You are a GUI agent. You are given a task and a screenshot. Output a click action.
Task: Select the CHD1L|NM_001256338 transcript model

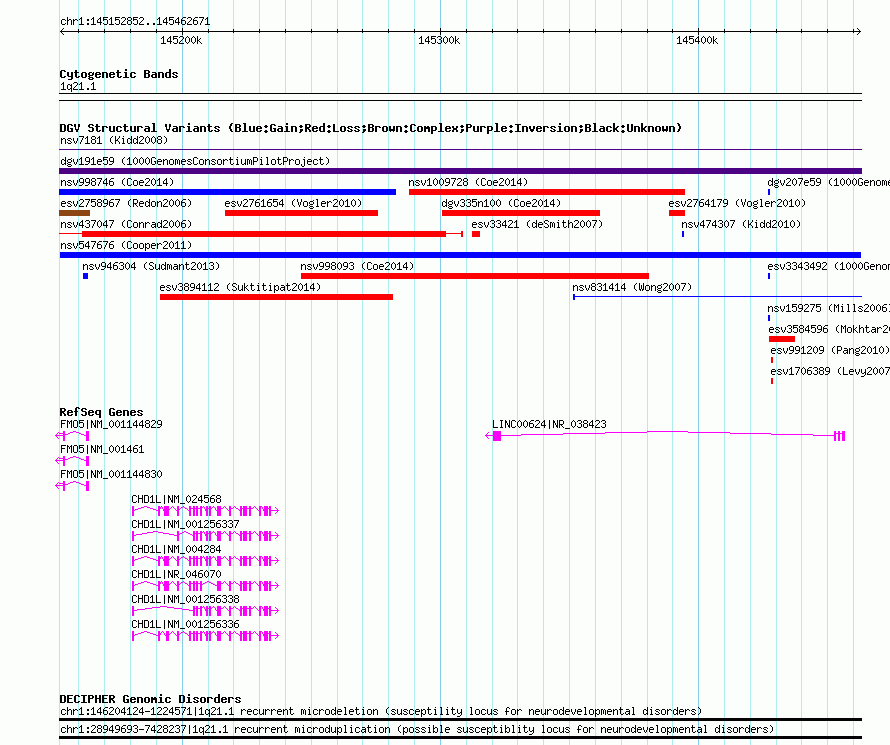(205, 611)
